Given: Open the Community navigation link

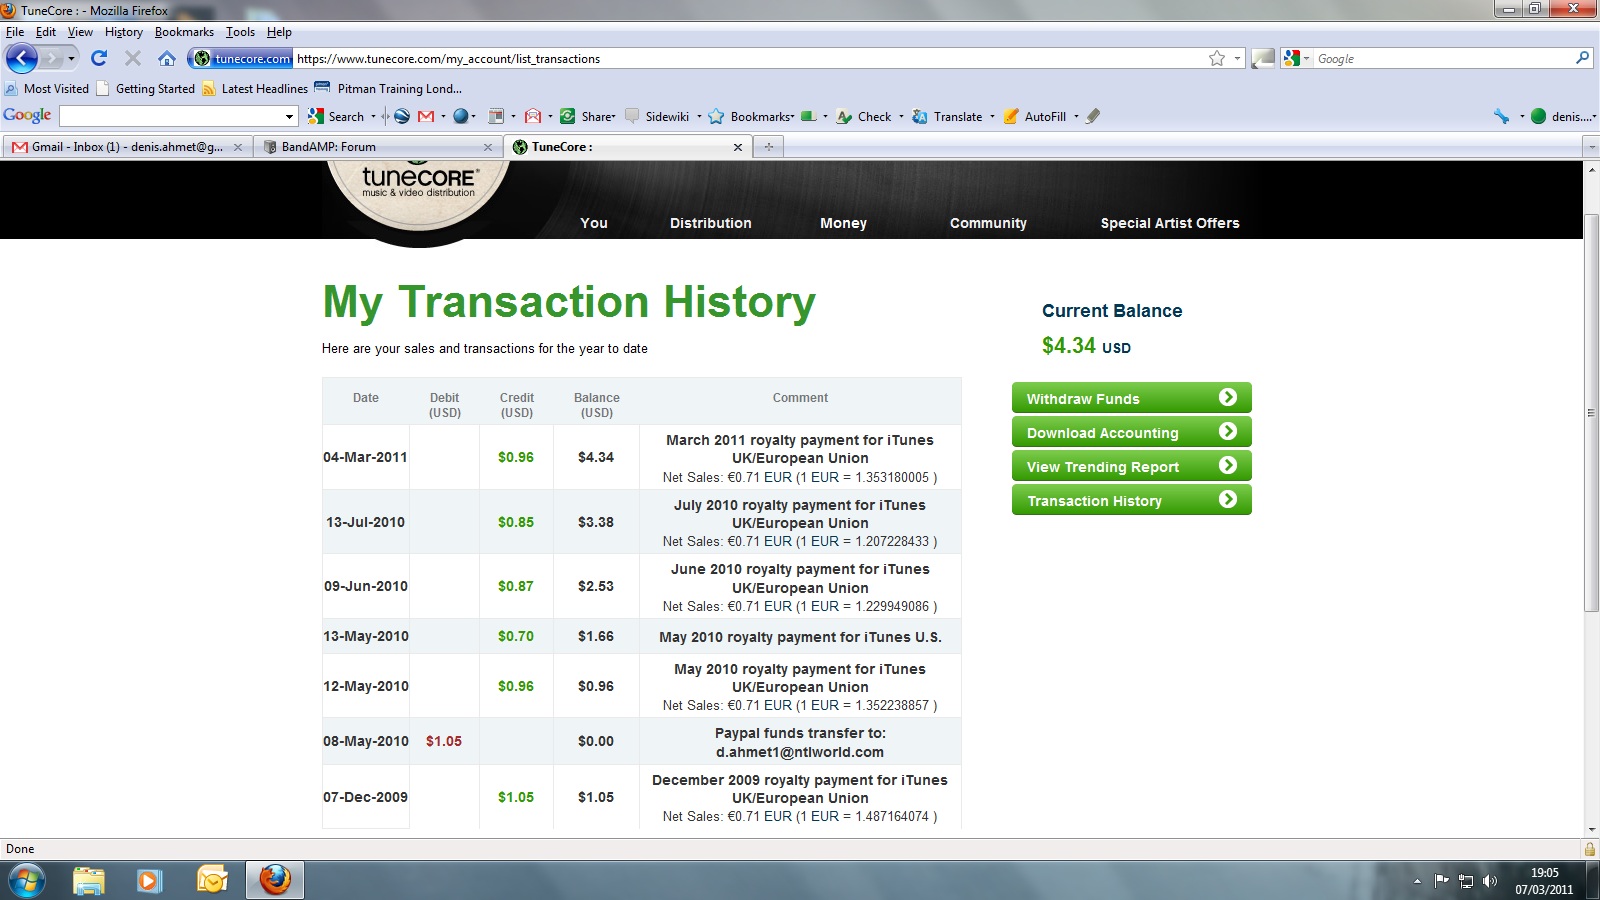Looking at the screenshot, I should (x=988, y=223).
